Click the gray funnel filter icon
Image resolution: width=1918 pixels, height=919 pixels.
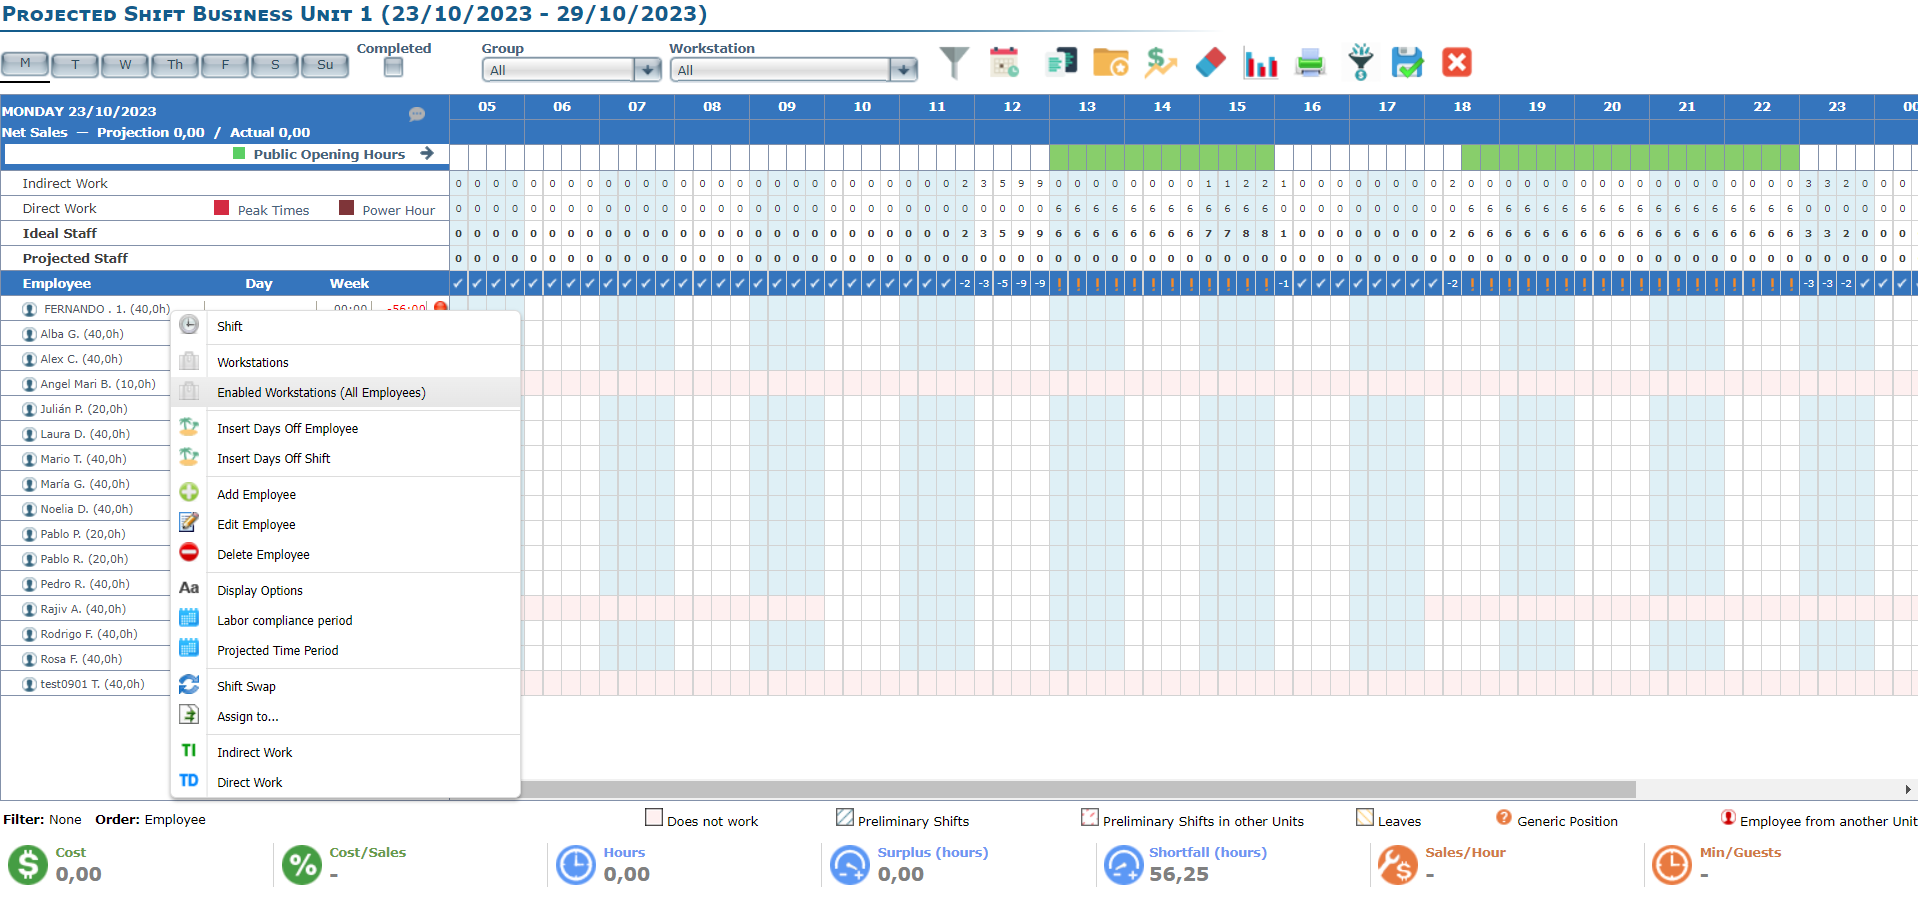pyautogui.click(x=954, y=63)
